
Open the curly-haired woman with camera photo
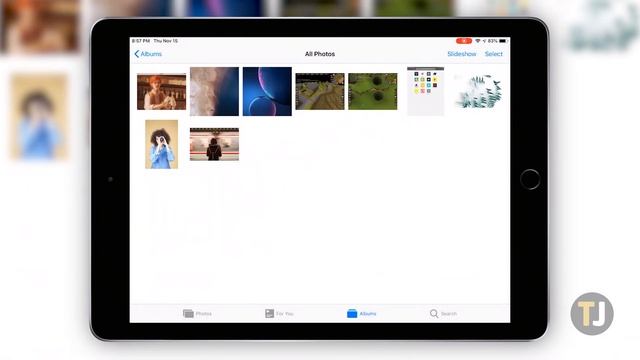162,144
